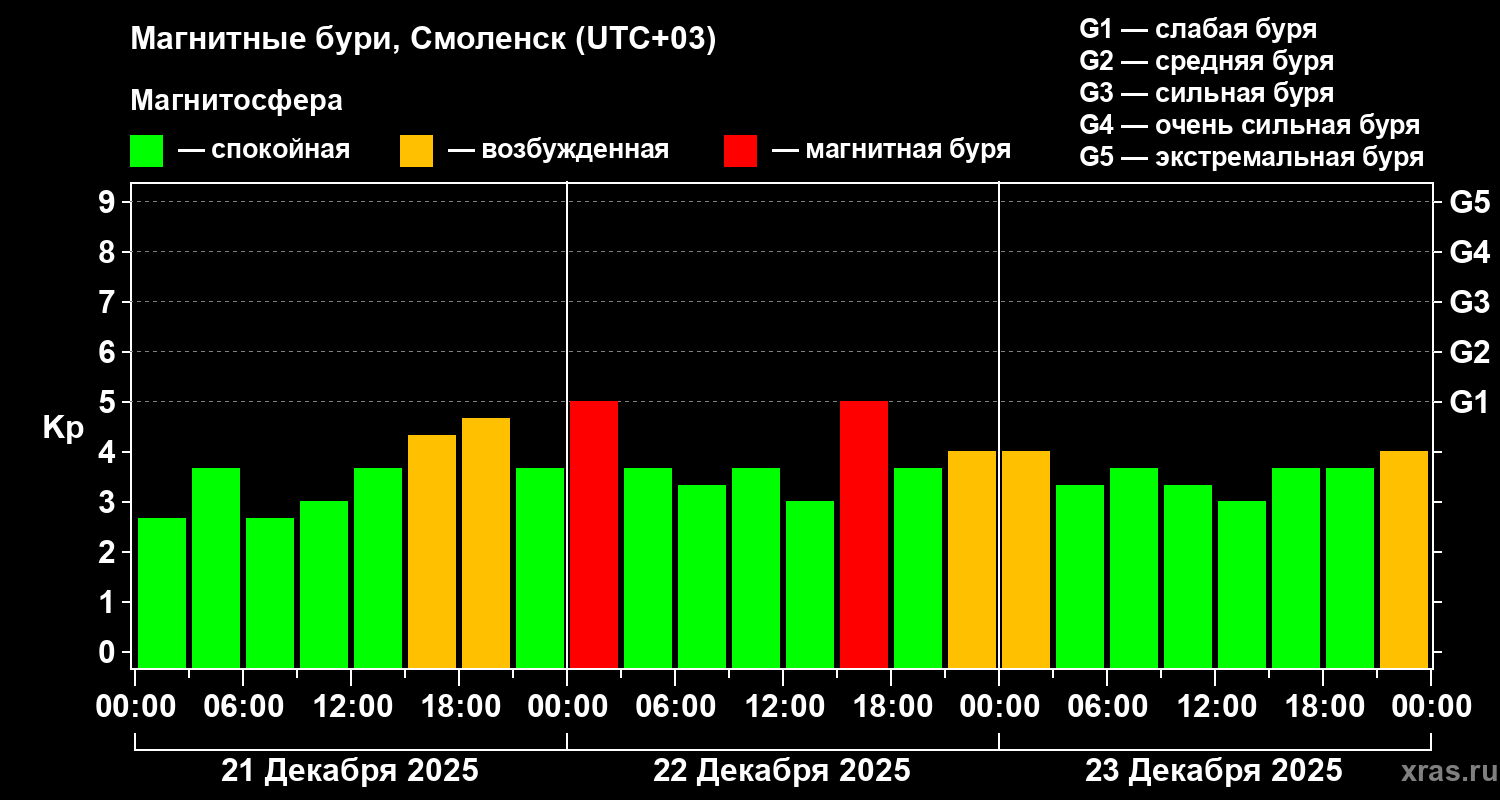Click the G5 tick label beside the chart
1500x800 pixels.
pyautogui.click(x=1469, y=202)
